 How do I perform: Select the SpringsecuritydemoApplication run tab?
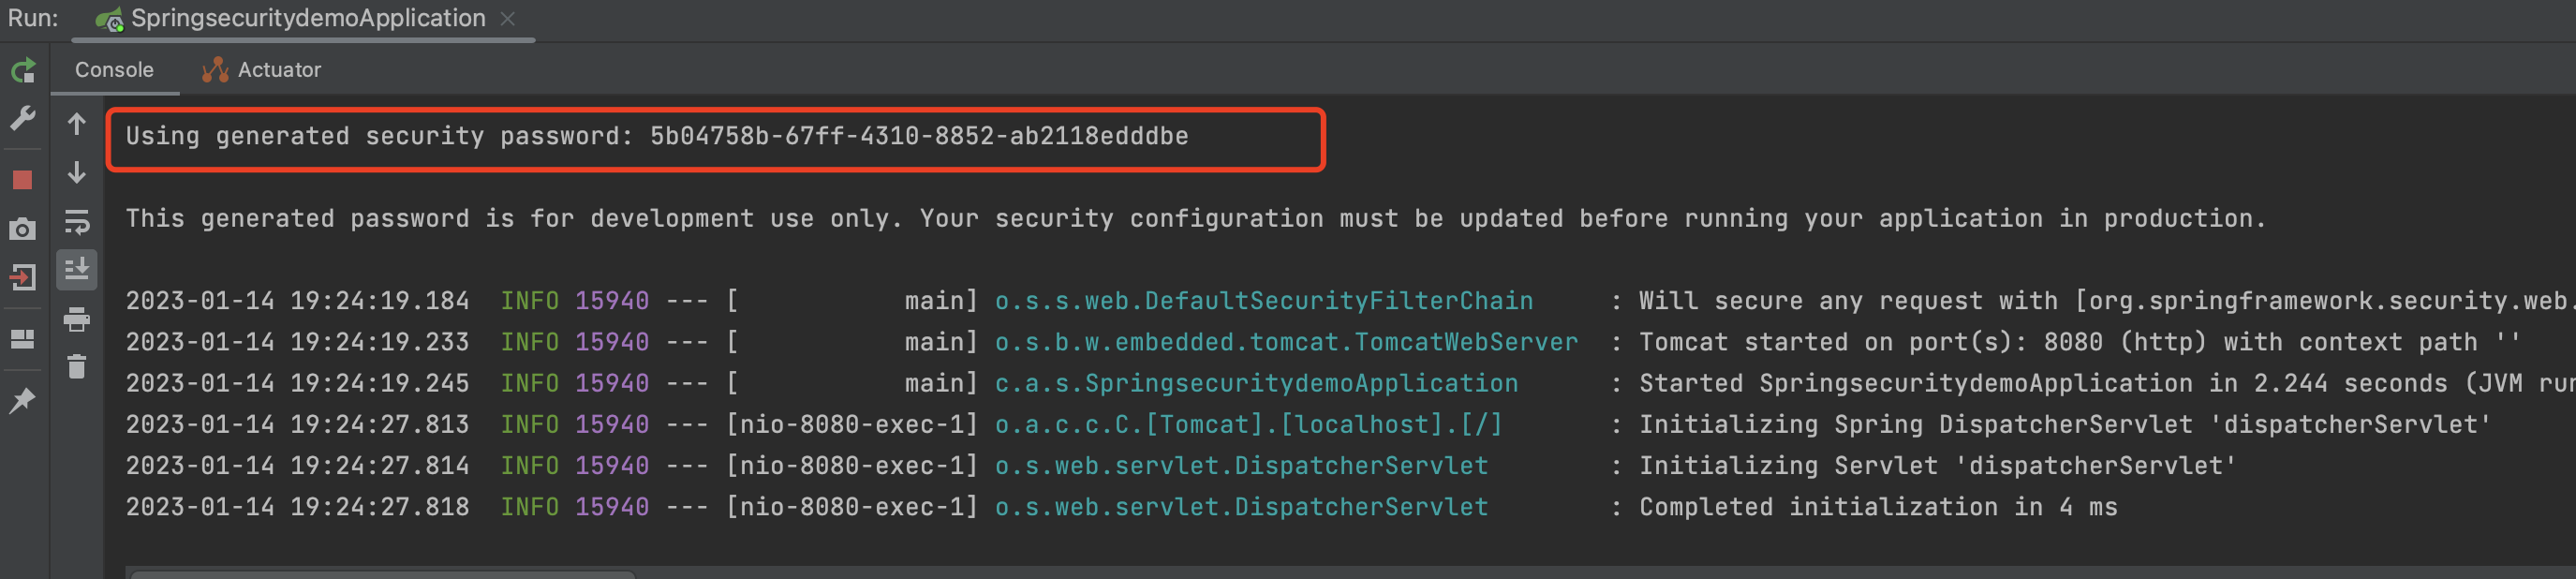coord(307,18)
